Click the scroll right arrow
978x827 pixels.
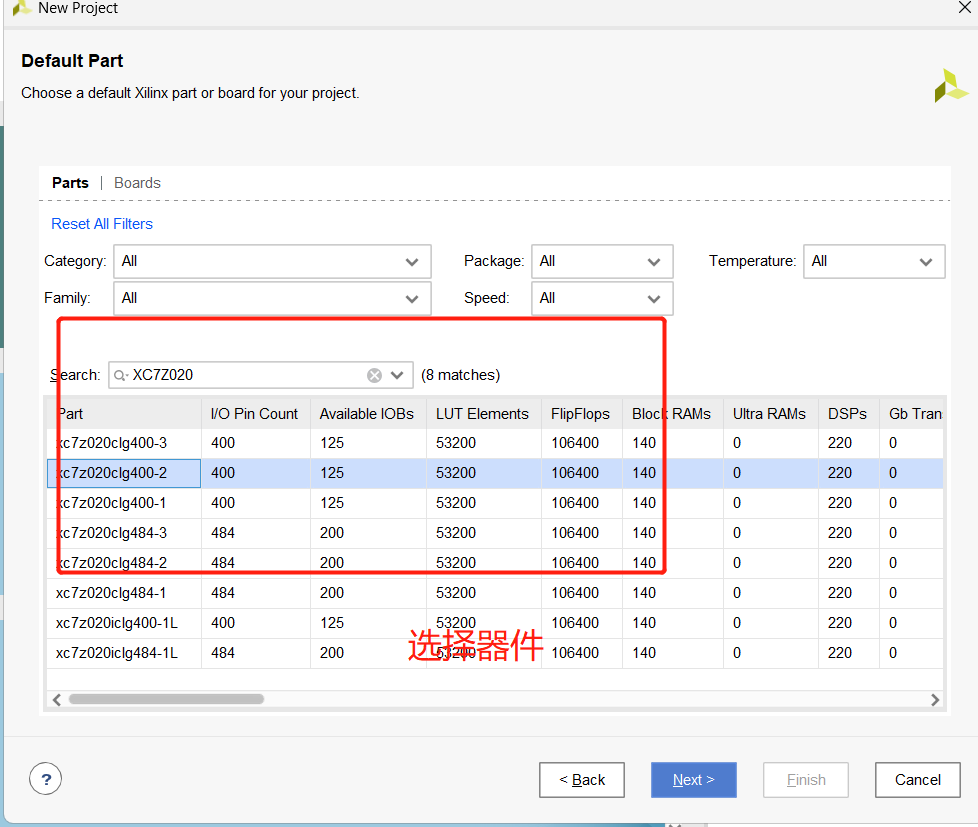coord(934,700)
